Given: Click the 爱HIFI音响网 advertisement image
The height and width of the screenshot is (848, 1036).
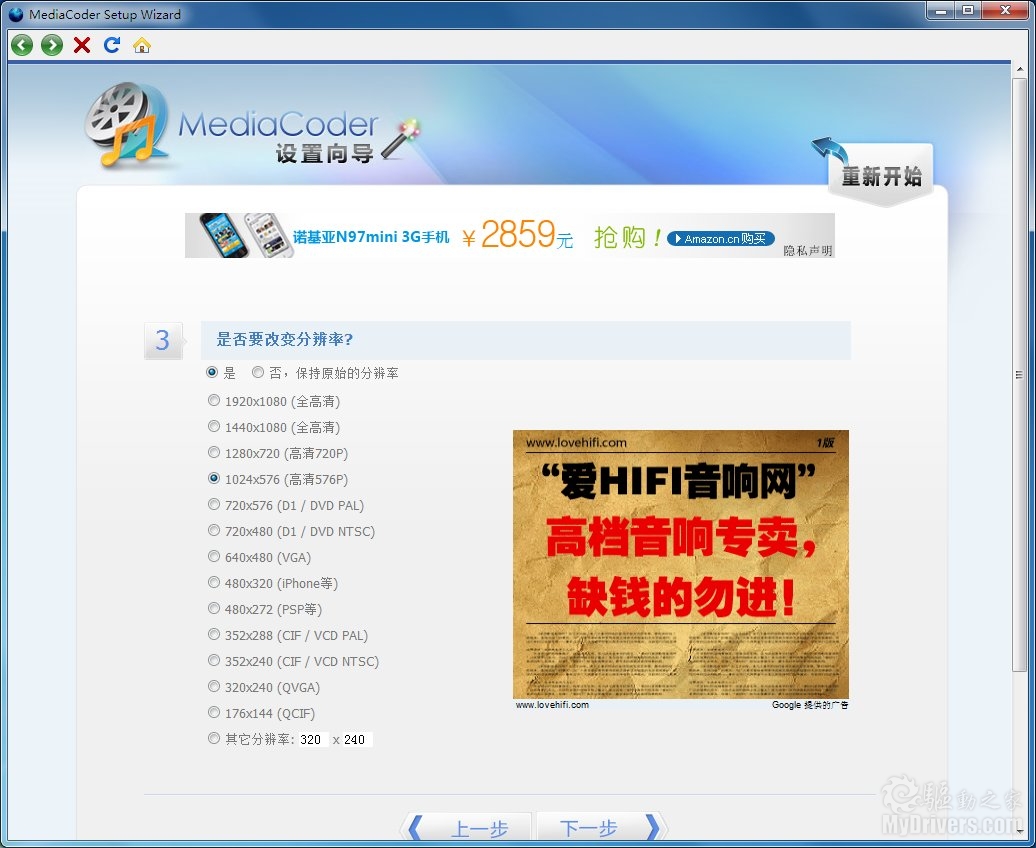Looking at the screenshot, I should tap(681, 564).
